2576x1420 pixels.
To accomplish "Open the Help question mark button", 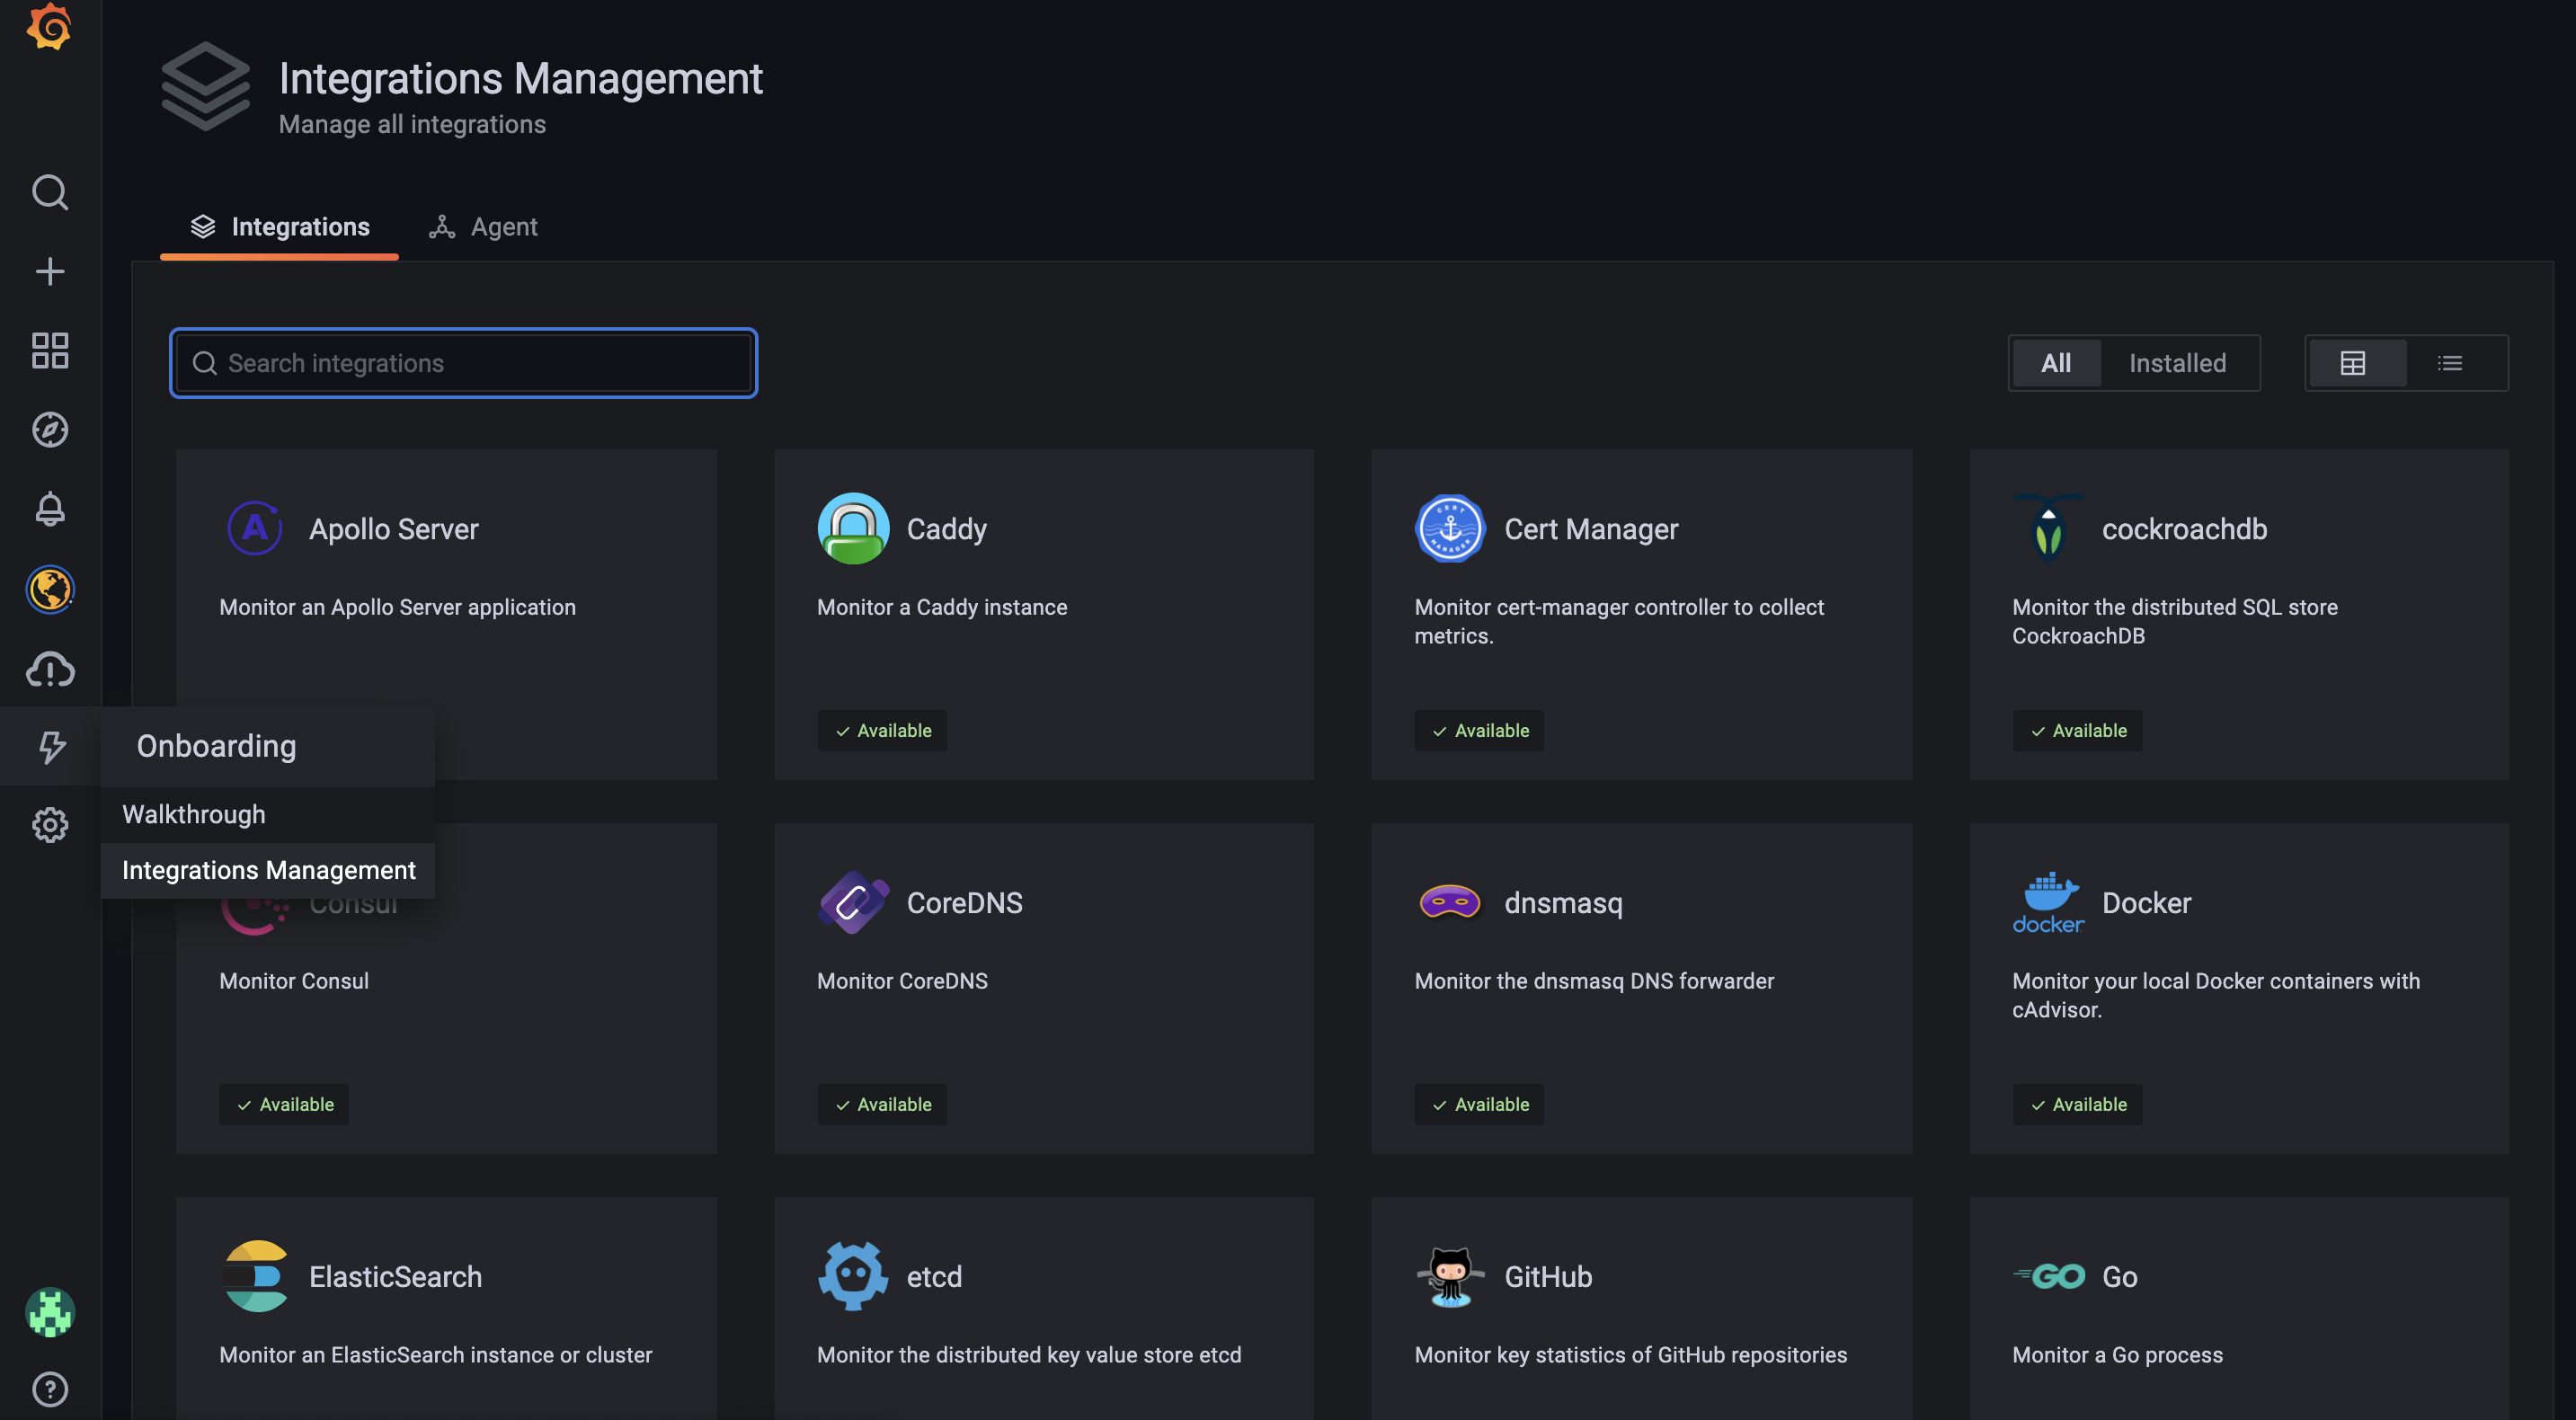I will [x=49, y=1390].
